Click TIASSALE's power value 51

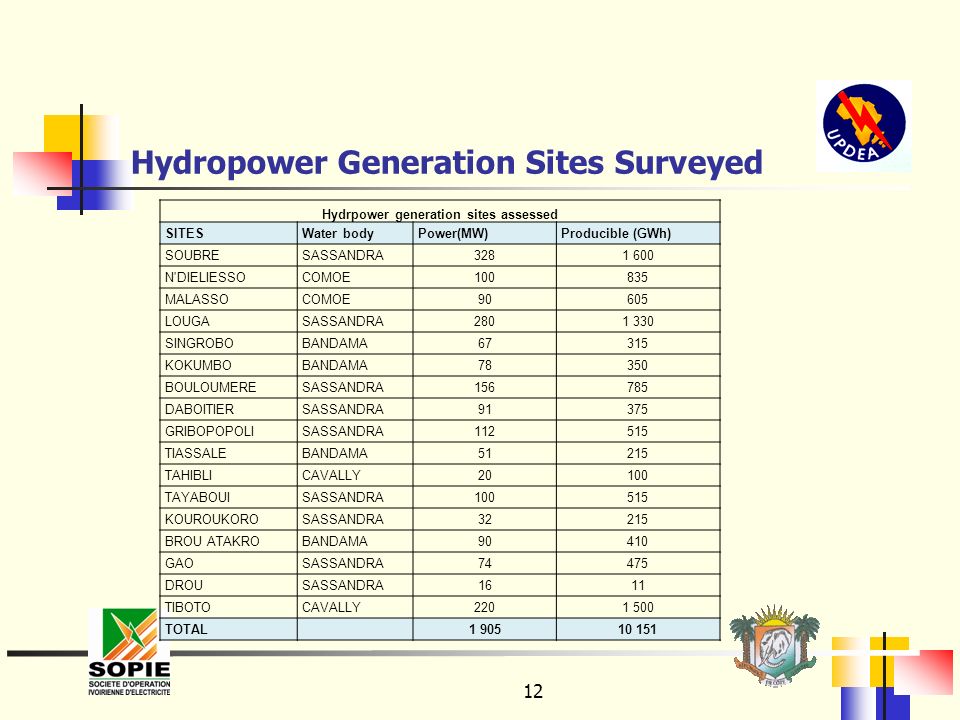click(485, 454)
